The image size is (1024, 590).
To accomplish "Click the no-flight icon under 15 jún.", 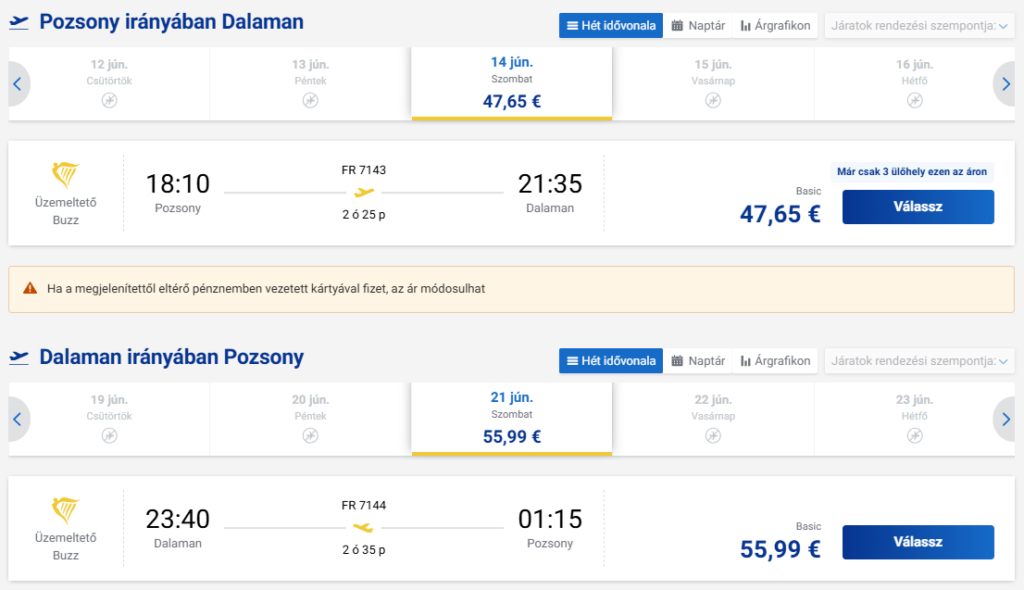I will point(713,101).
